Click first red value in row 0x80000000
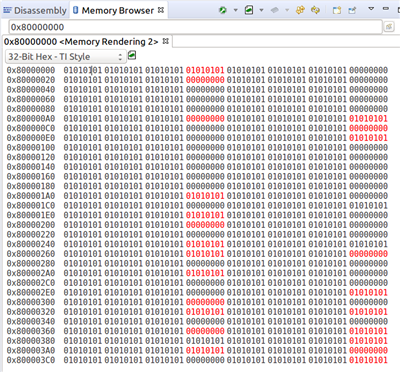 click(205, 70)
